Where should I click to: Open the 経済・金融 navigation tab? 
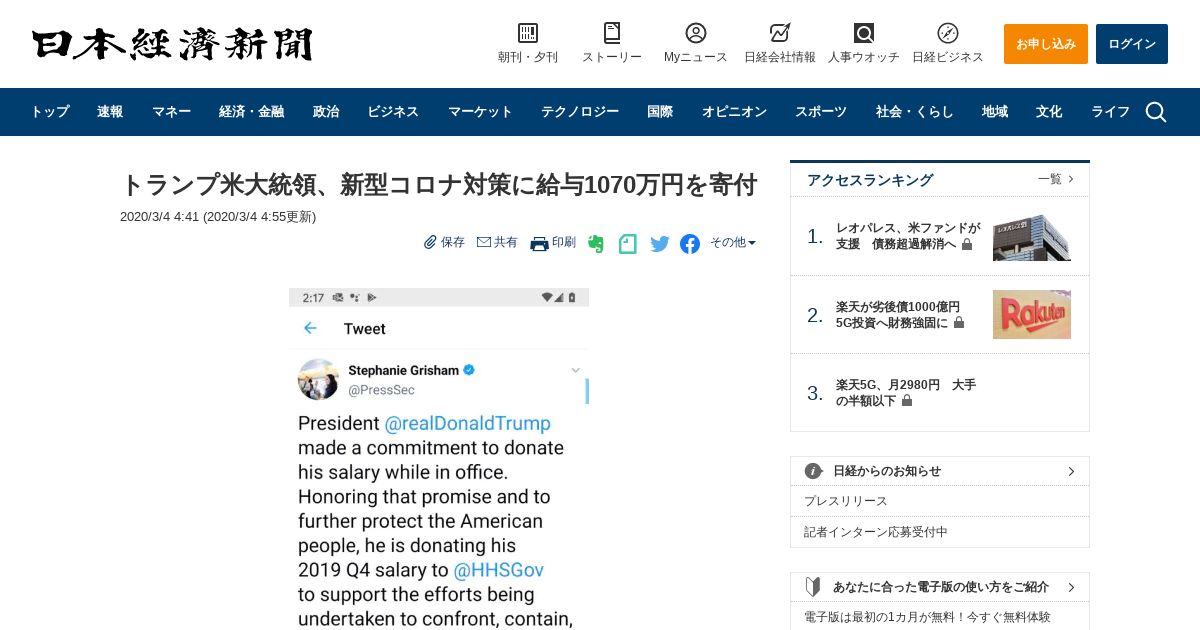(x=251, y=112)
